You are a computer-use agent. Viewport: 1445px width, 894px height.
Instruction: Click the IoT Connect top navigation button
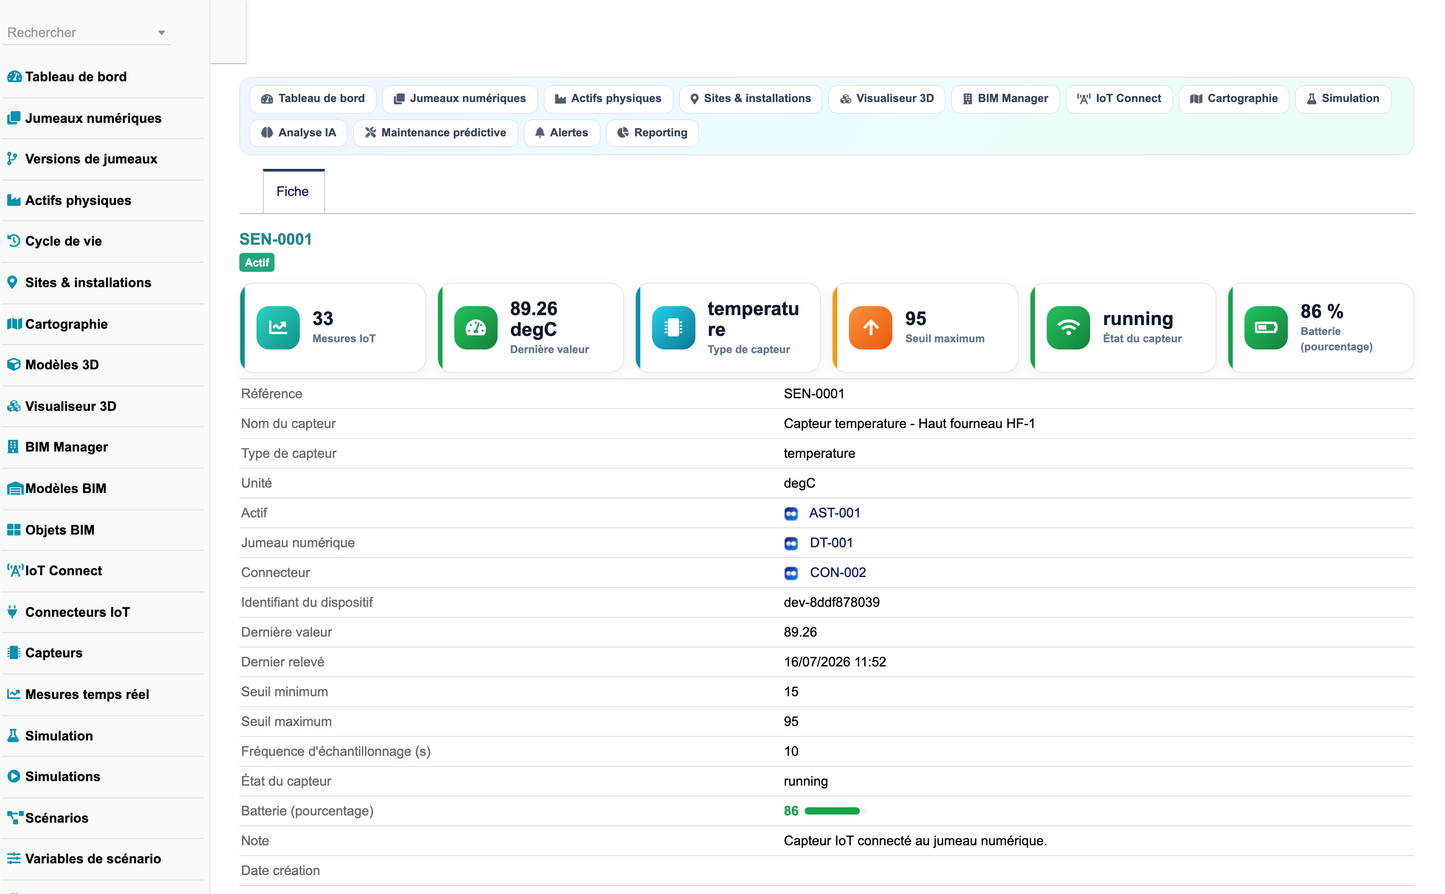[1119, 99]
